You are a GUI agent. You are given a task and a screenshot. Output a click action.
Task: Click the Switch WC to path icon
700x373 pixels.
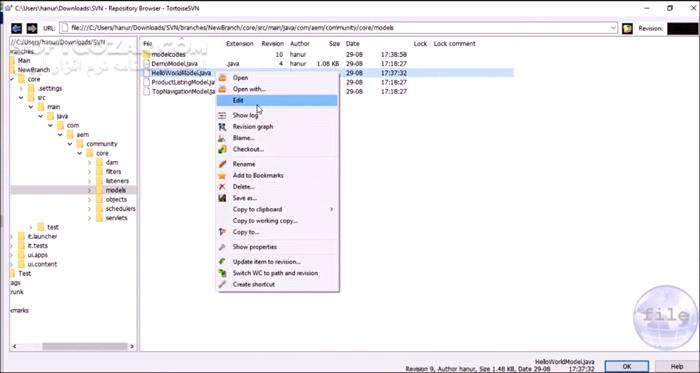coord(222,273)
